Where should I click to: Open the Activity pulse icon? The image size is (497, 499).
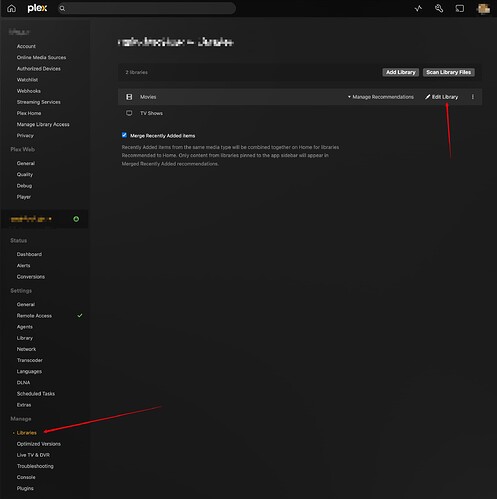coord(418,8)
